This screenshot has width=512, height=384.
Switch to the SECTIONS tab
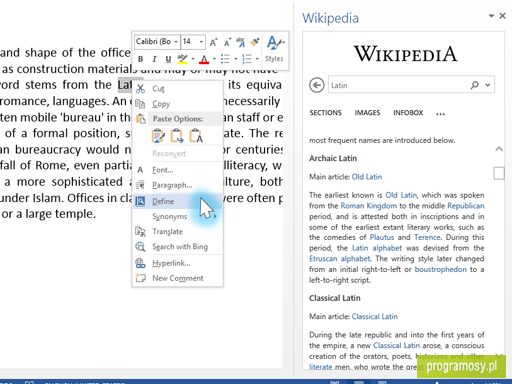click(x=326, y=113)
